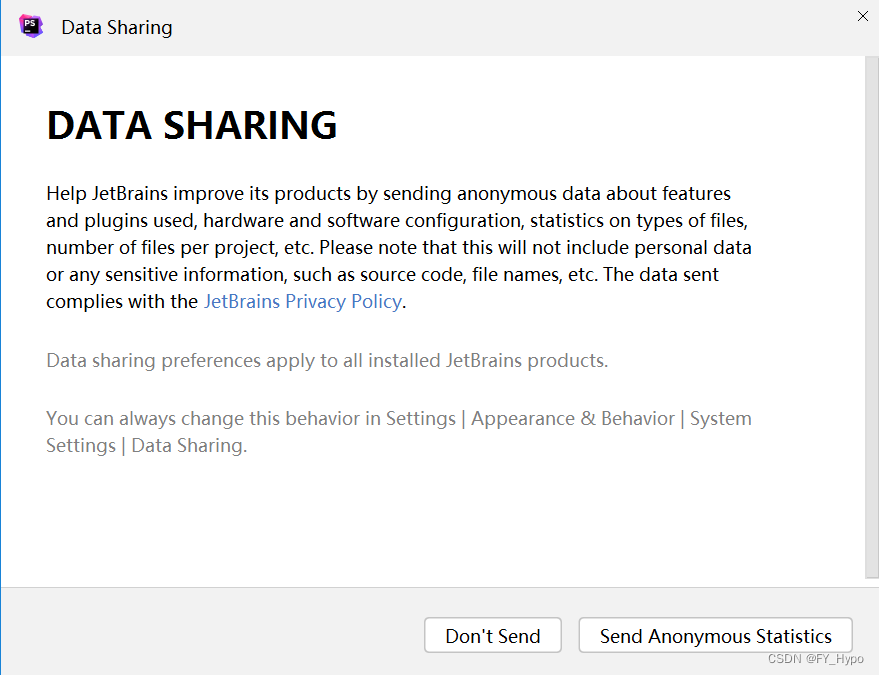Click the DATA SHARING heading
Image resolution: width=879 pixels, height=675 pixels.
click(192, 124)
